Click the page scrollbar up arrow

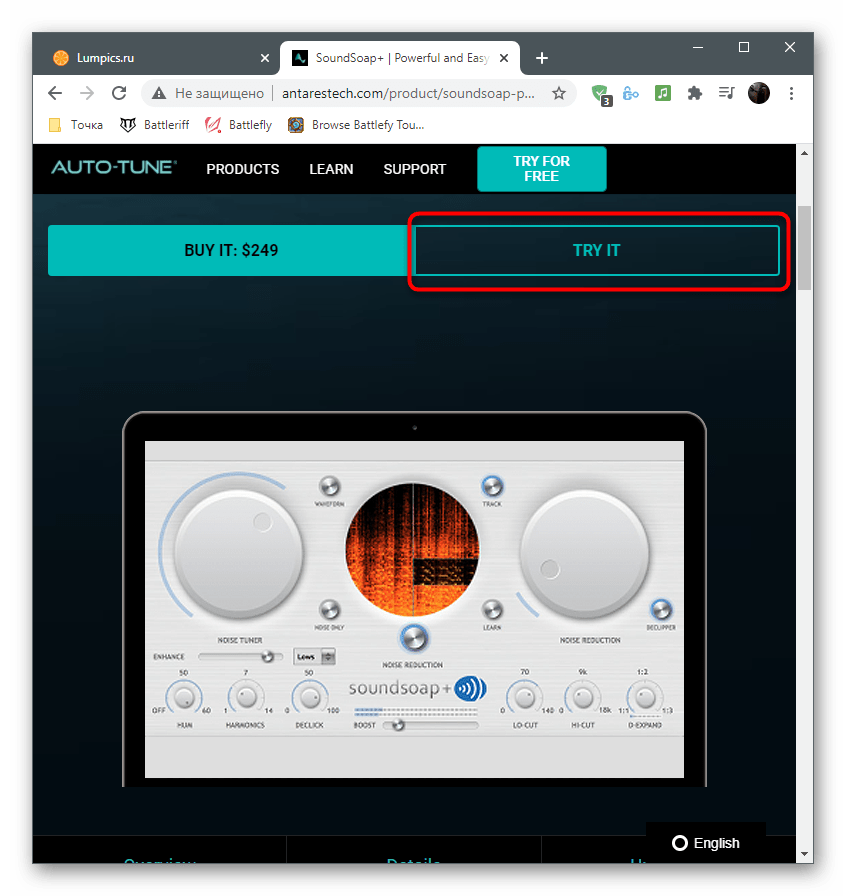(x=804, y=153)
